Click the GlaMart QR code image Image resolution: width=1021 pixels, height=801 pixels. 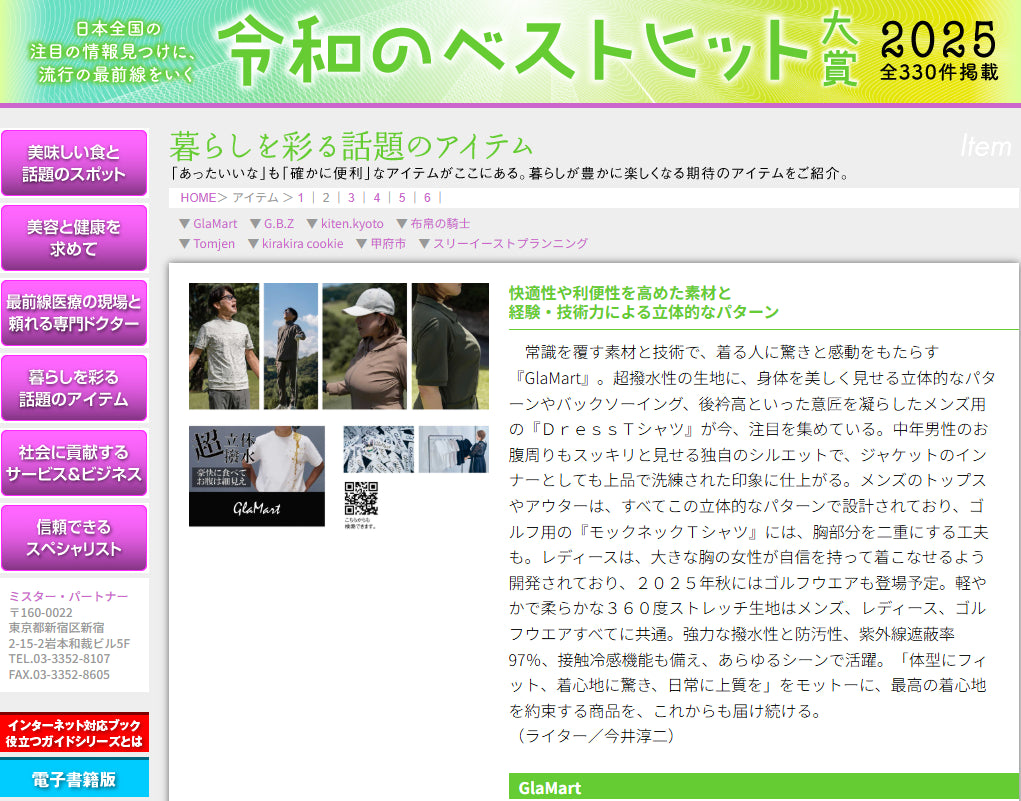pyautogui.click(x=361, y=497)
